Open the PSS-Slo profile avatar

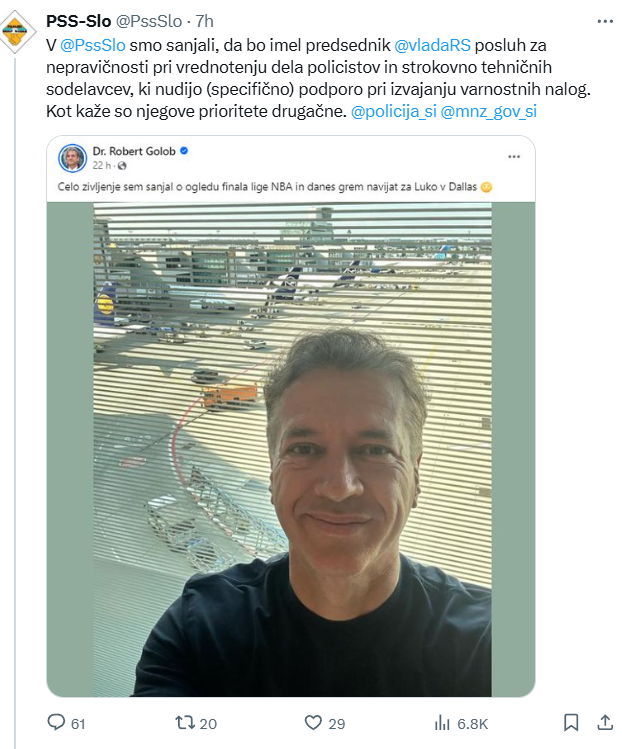coord(17,31)
